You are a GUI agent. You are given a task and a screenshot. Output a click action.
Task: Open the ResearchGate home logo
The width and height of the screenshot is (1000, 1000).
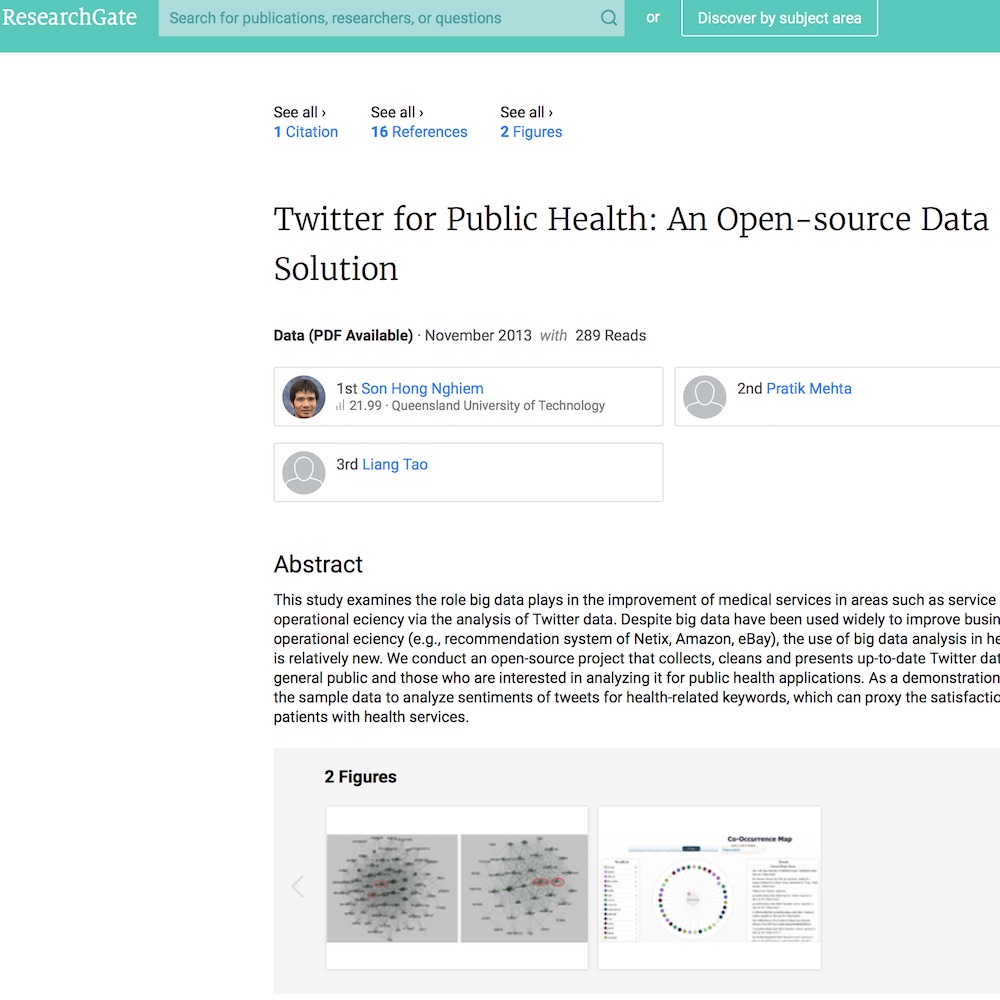tap(69, 17)
